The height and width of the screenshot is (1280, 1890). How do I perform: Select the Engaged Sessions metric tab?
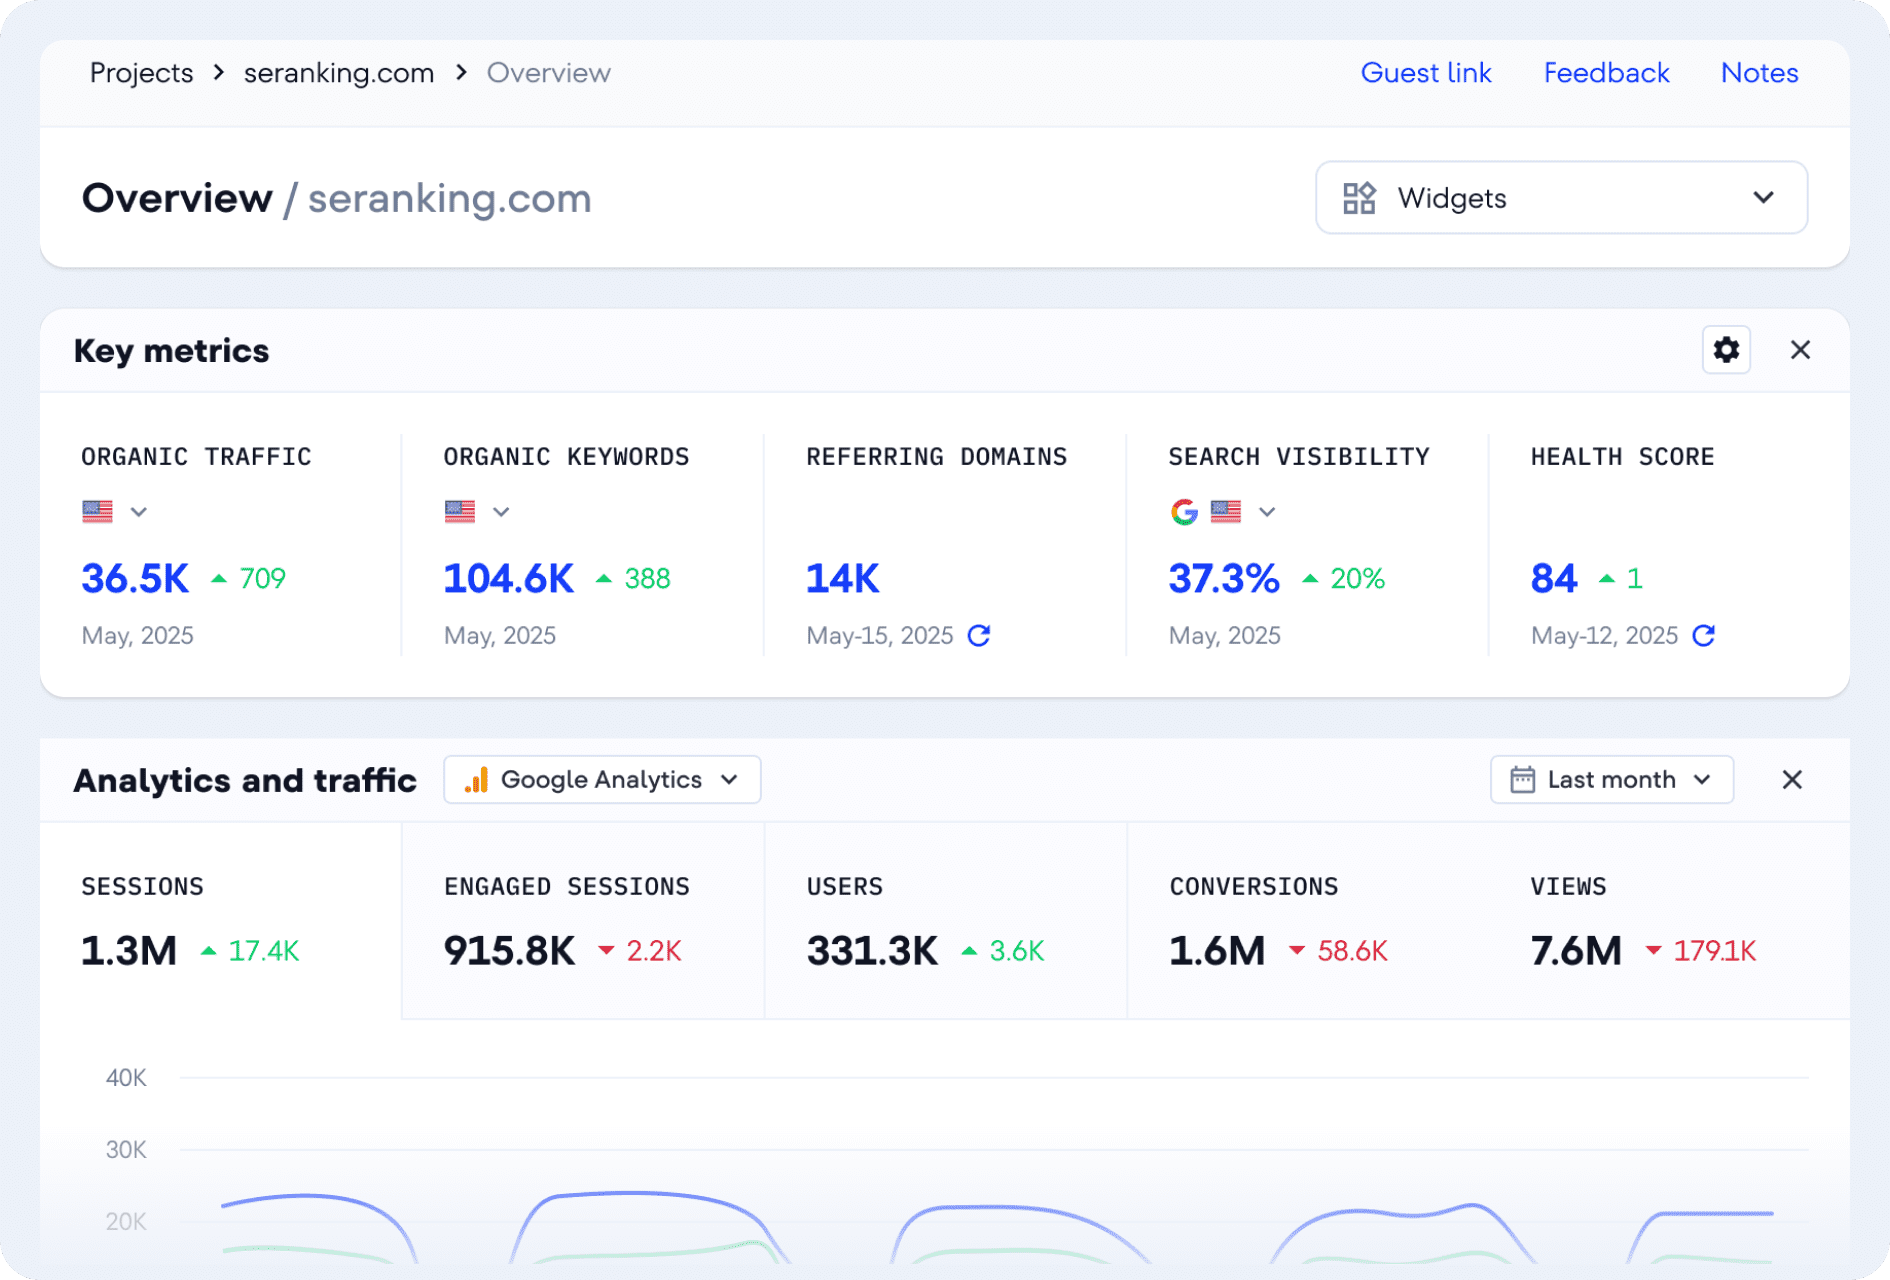click(x=583, y=921)
